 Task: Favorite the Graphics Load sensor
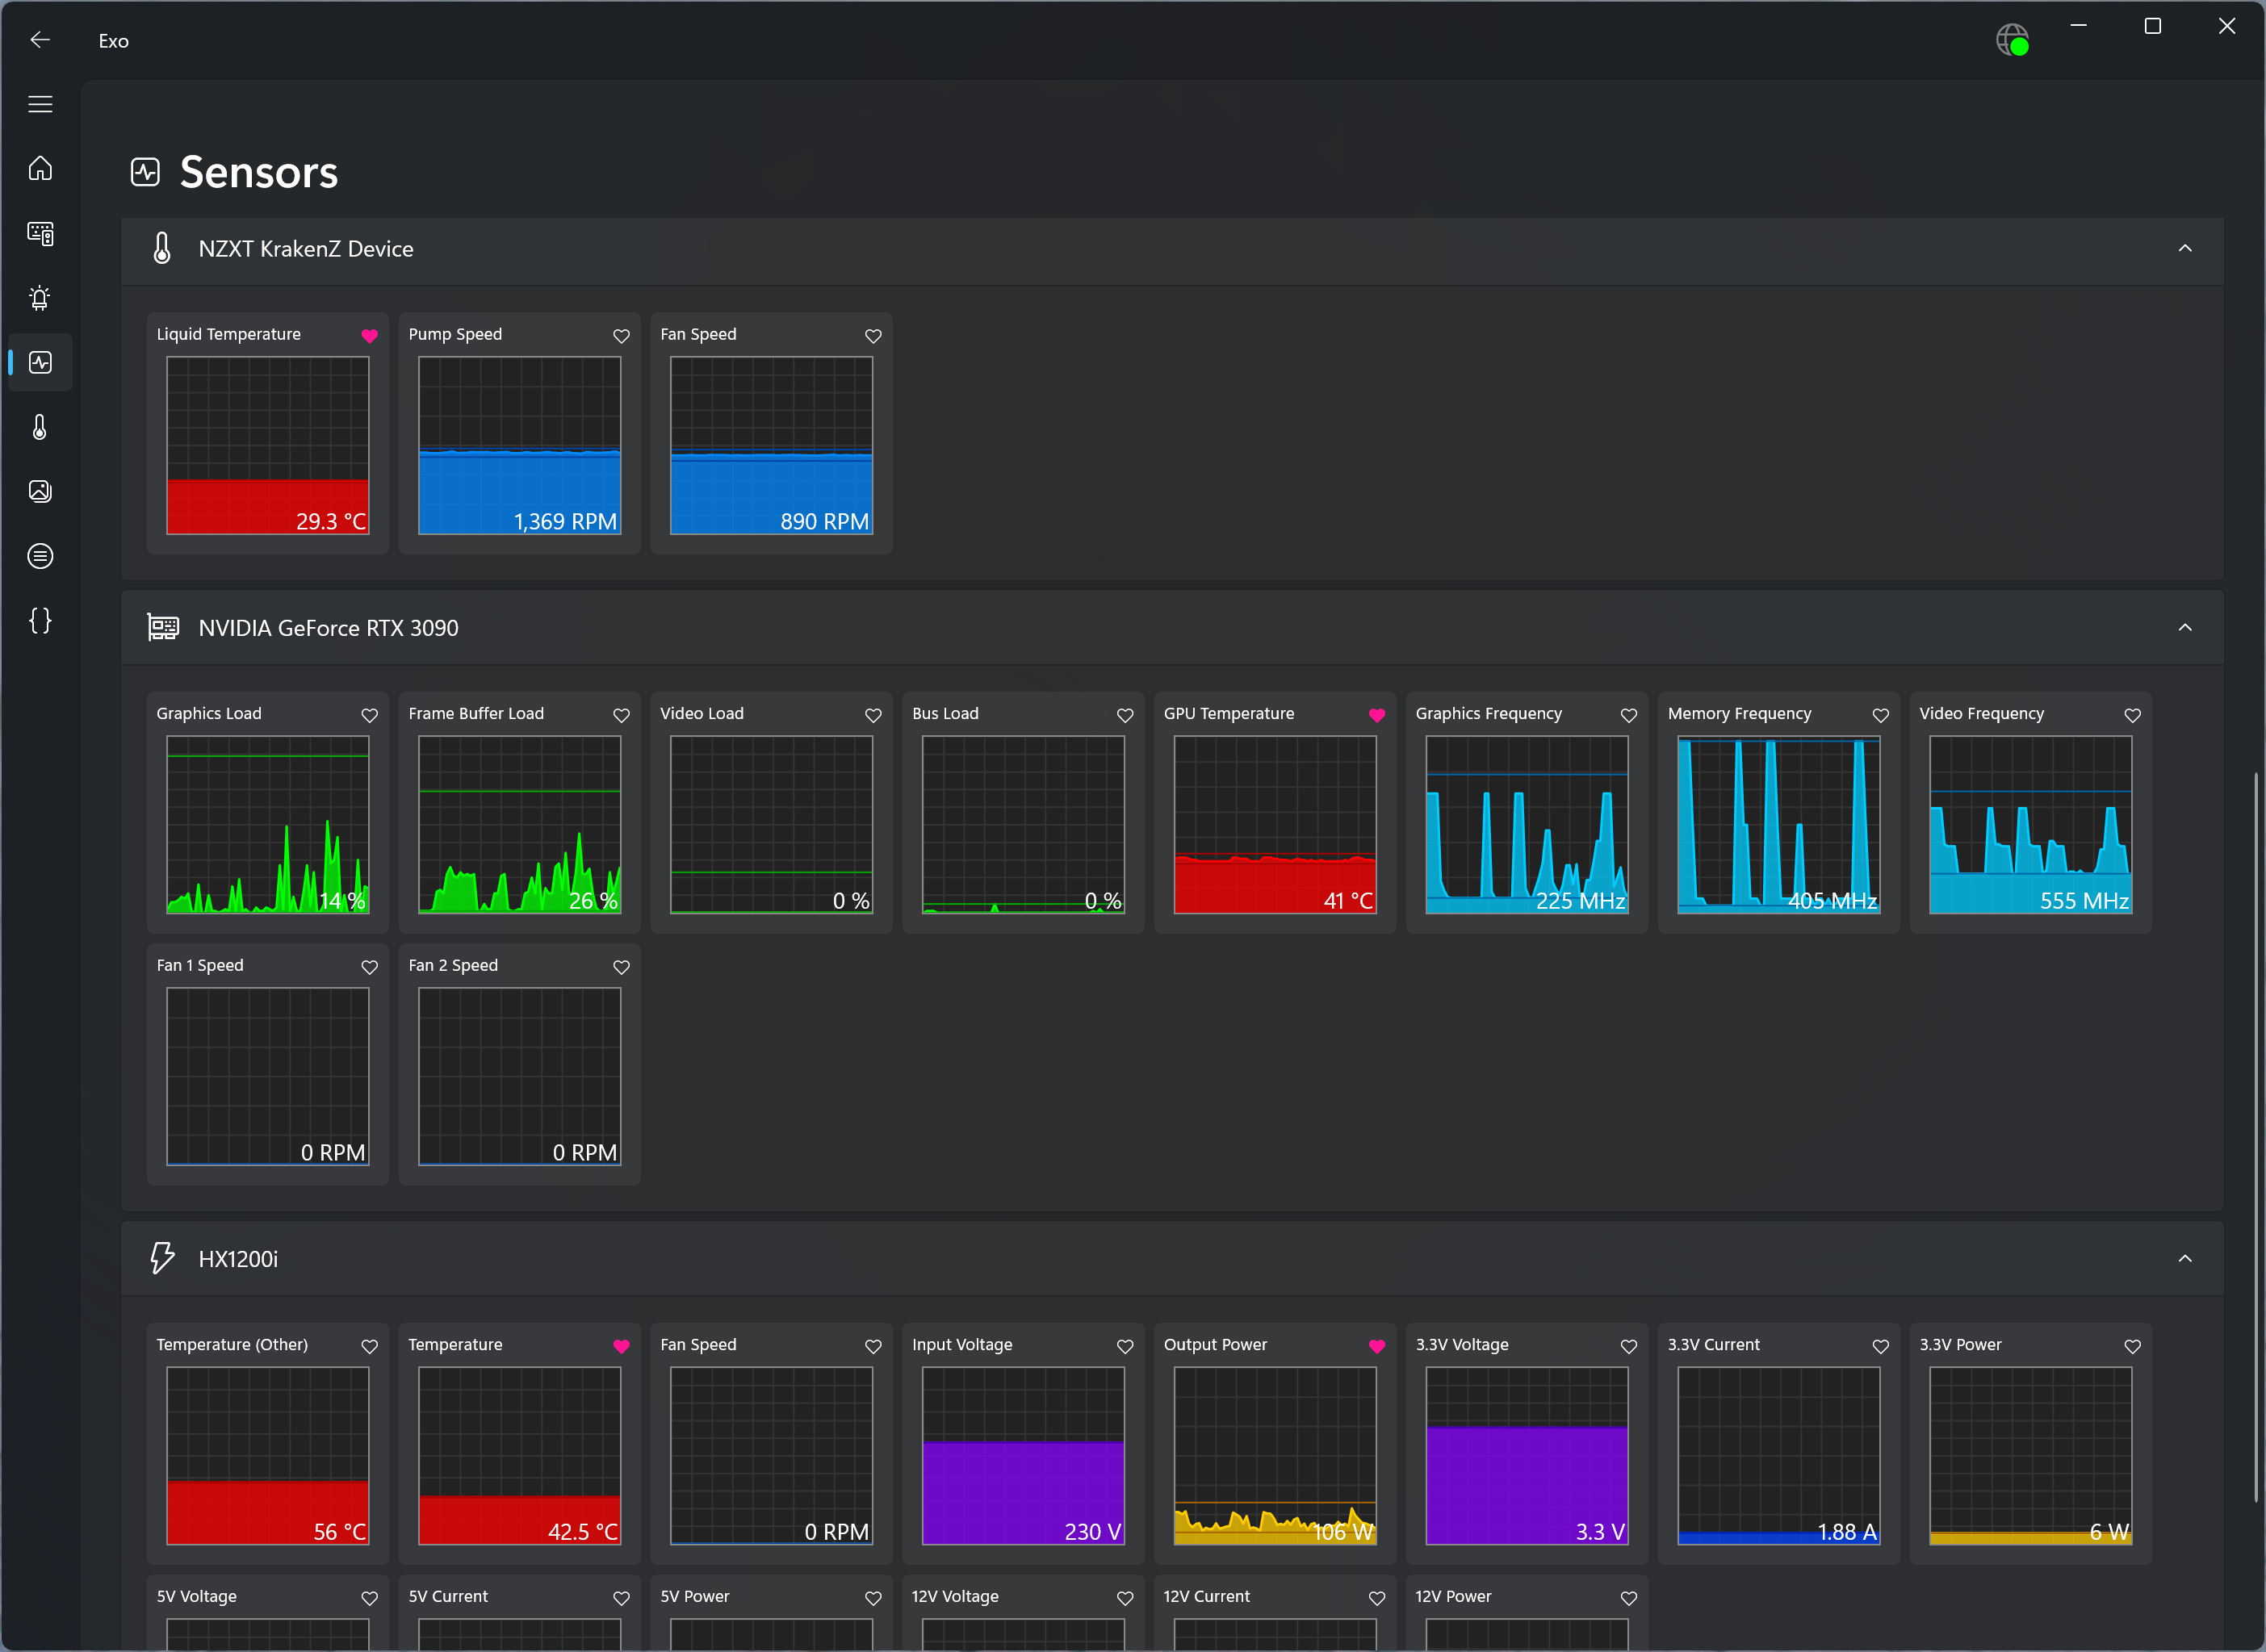point(369,715)
